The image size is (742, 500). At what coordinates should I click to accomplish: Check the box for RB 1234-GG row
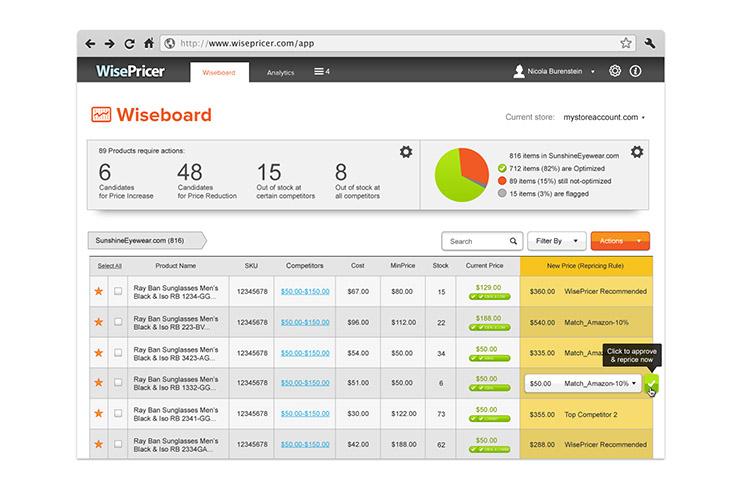coord(118,291)
